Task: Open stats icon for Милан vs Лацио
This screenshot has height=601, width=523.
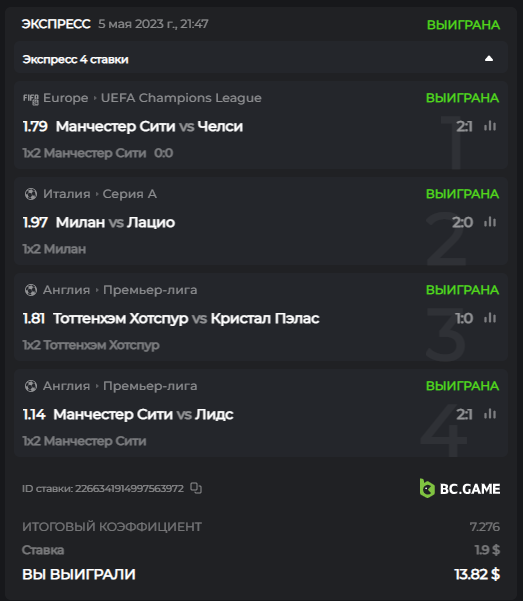Action: click(x=490, y=222)
